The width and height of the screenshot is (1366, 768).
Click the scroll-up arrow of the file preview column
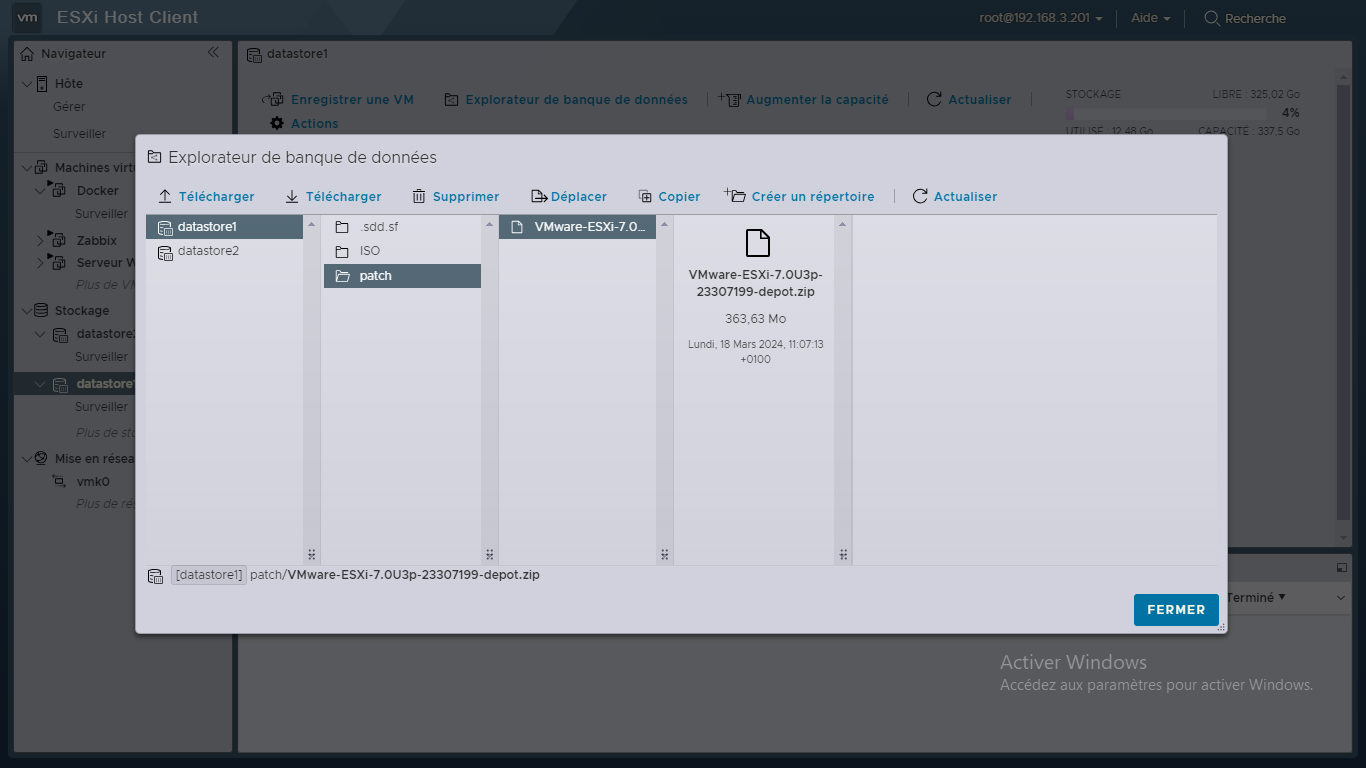tap(843, 223)
